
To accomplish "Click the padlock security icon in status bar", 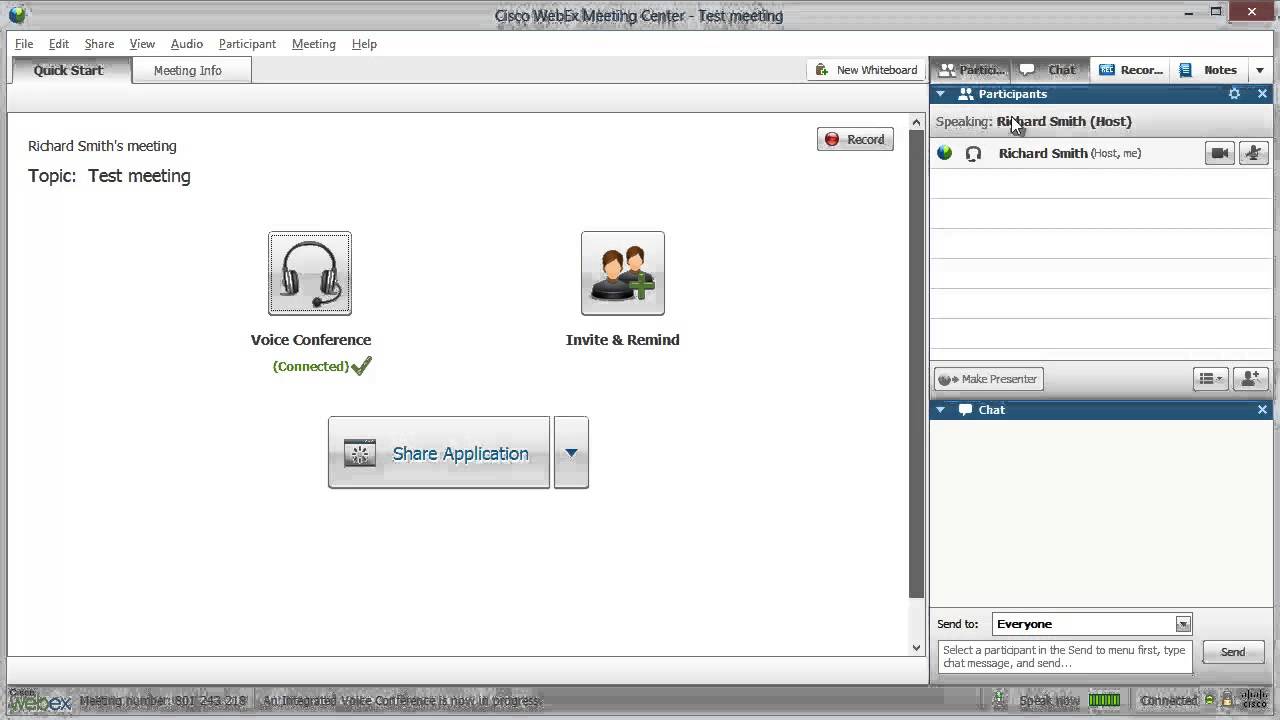I will (x=1227, y=700).
